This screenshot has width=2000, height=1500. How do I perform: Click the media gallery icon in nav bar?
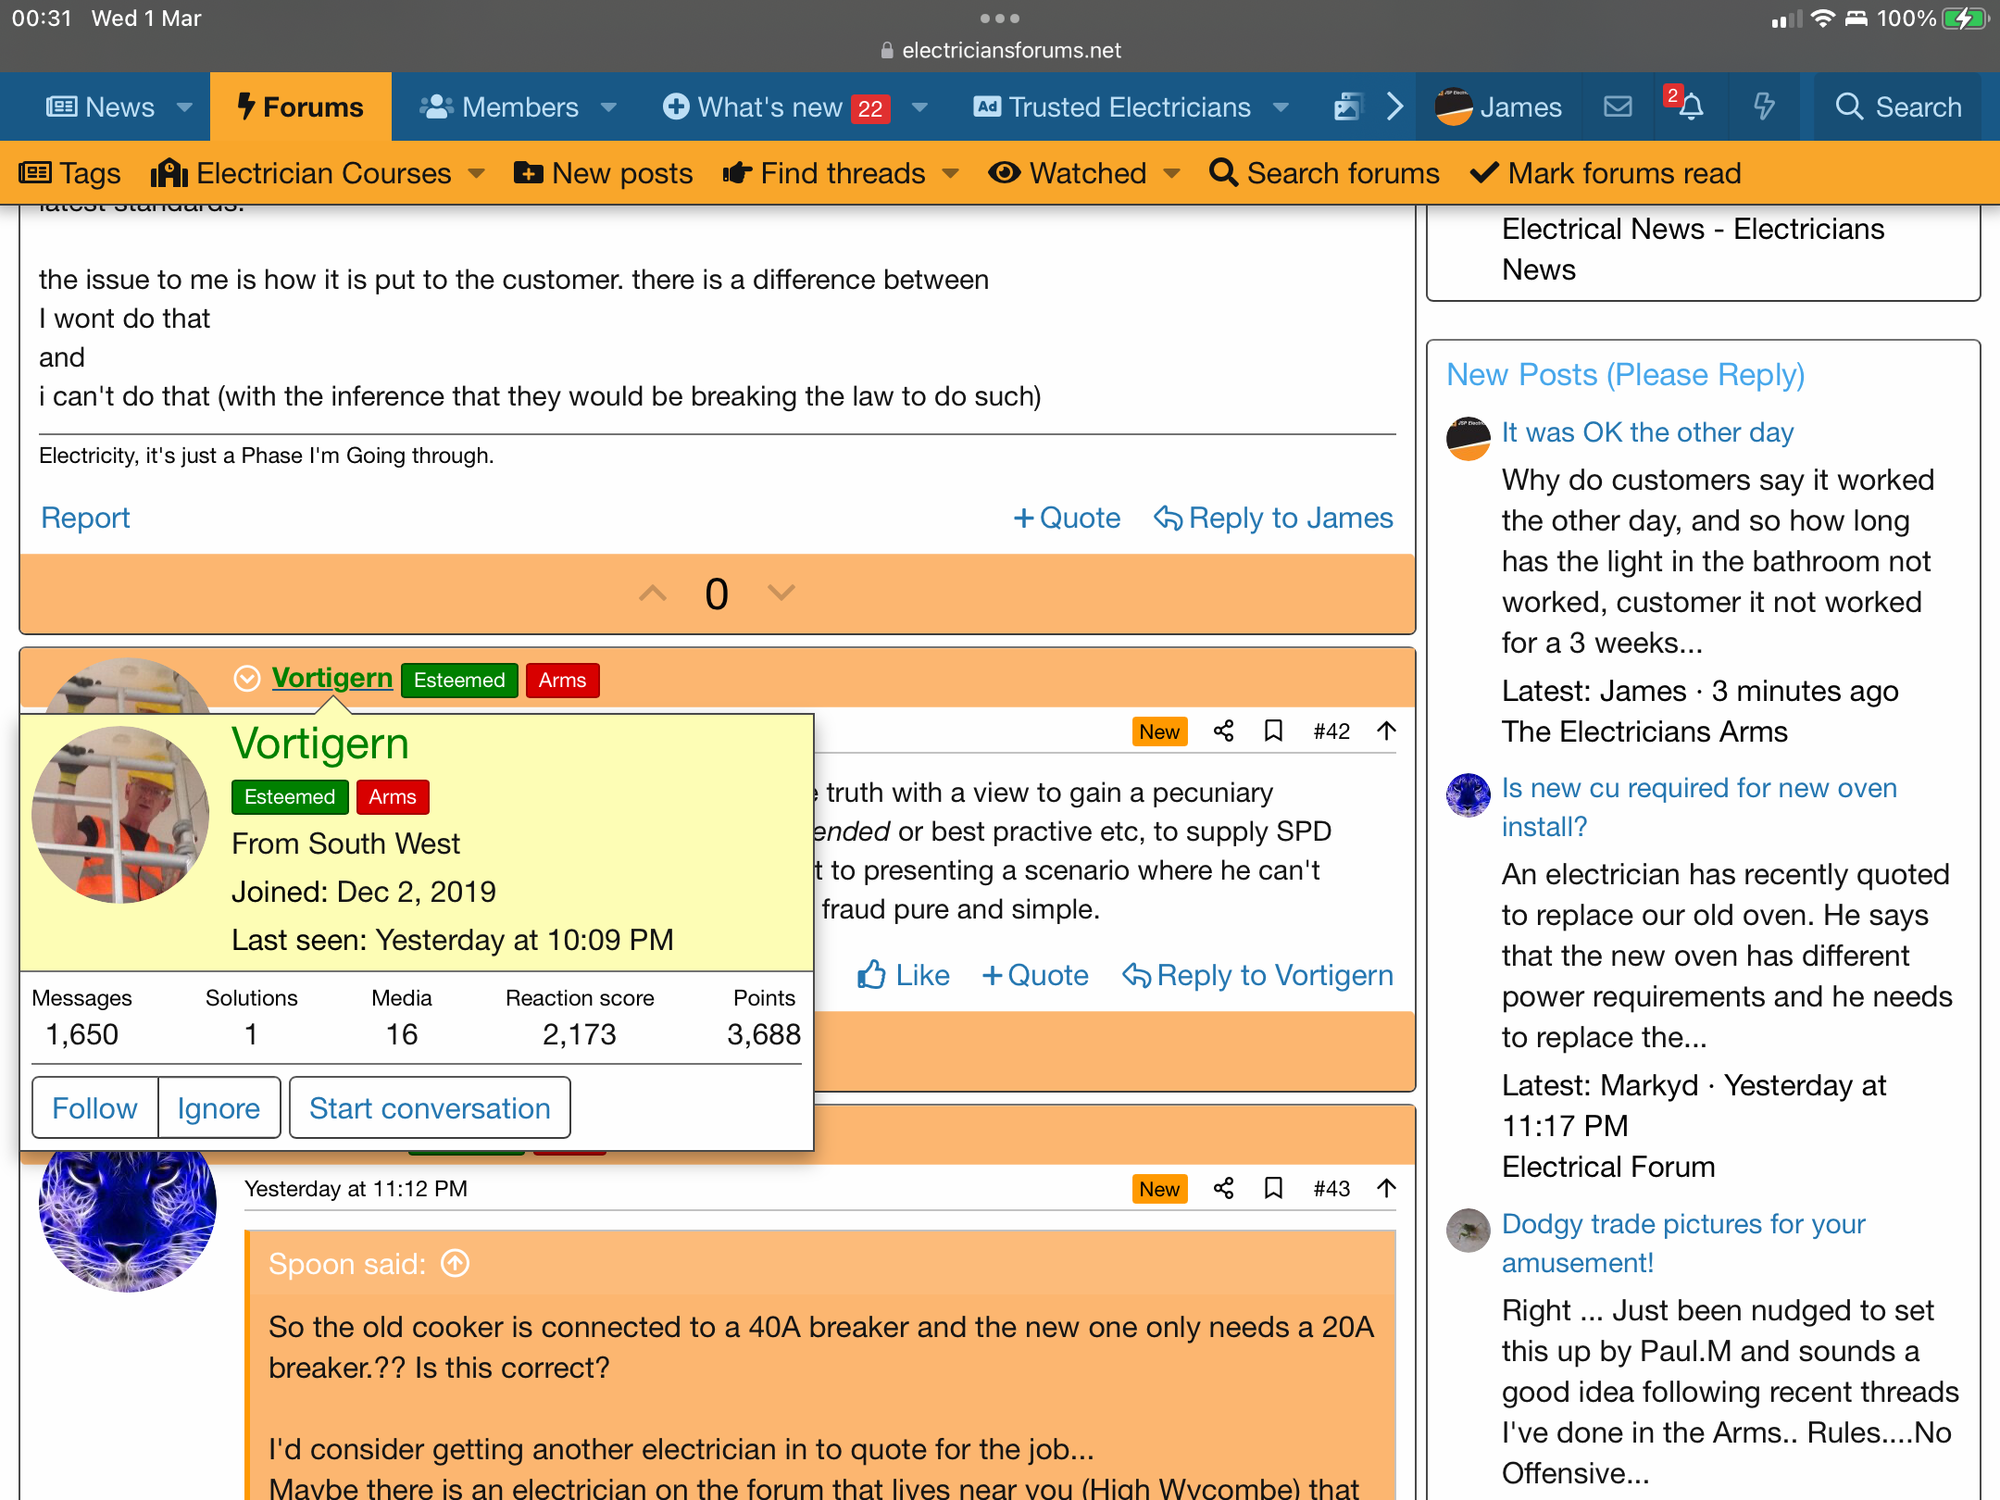point(1348,107)
